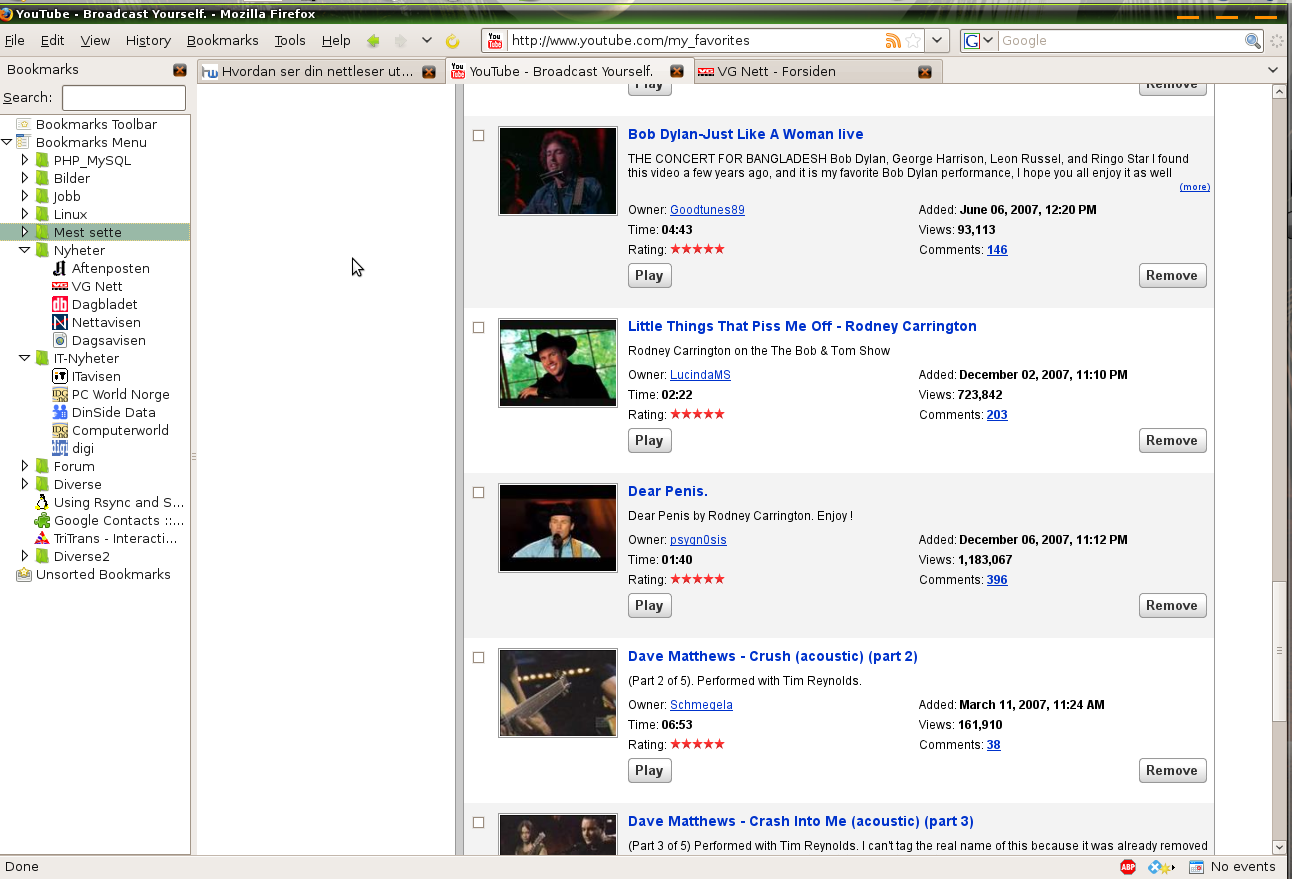Expand the Forum bookmark folder
The width and height of the screenshot is (1292, 879).
pos(25,466)
